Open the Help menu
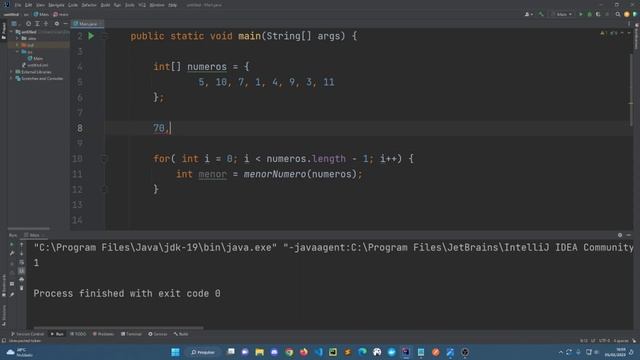The height and width of the screenshot is (360, 640). 173,5
